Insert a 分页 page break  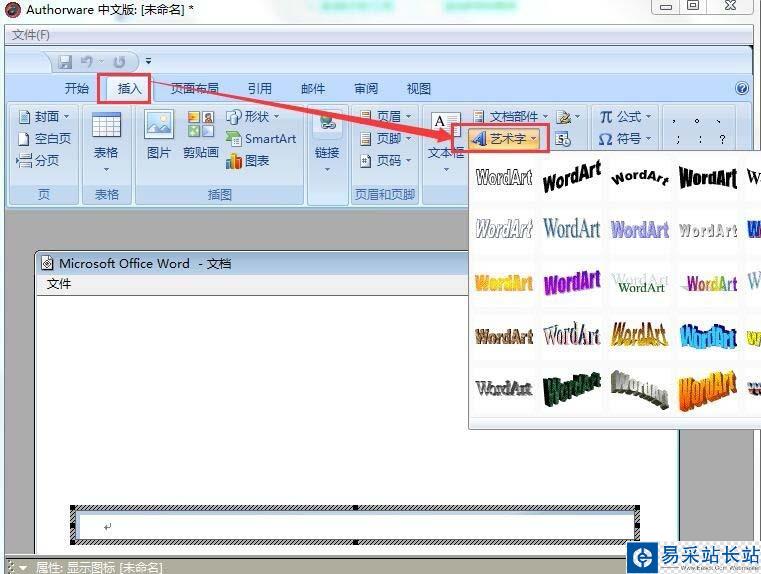coord(38,160)
